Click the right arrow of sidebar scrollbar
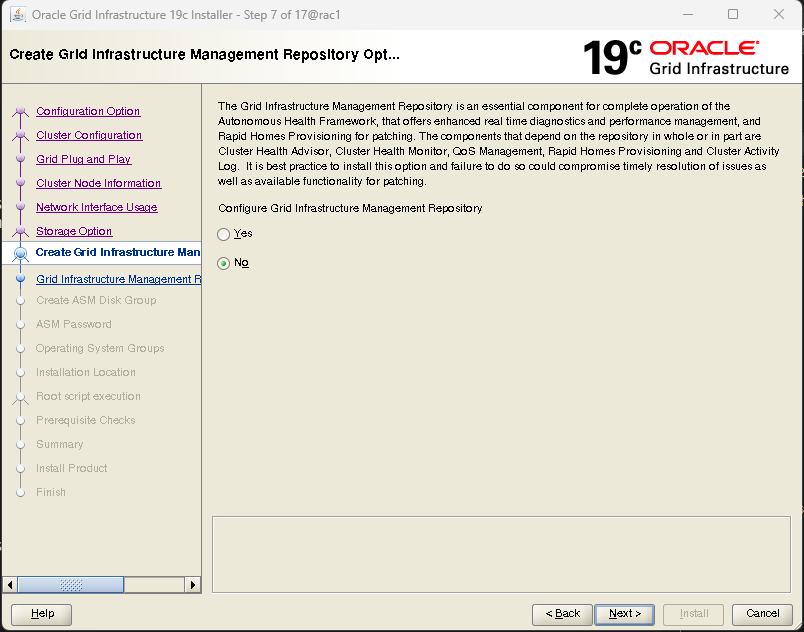This screenshot has height=632, width=804. [x=192, y=585]
